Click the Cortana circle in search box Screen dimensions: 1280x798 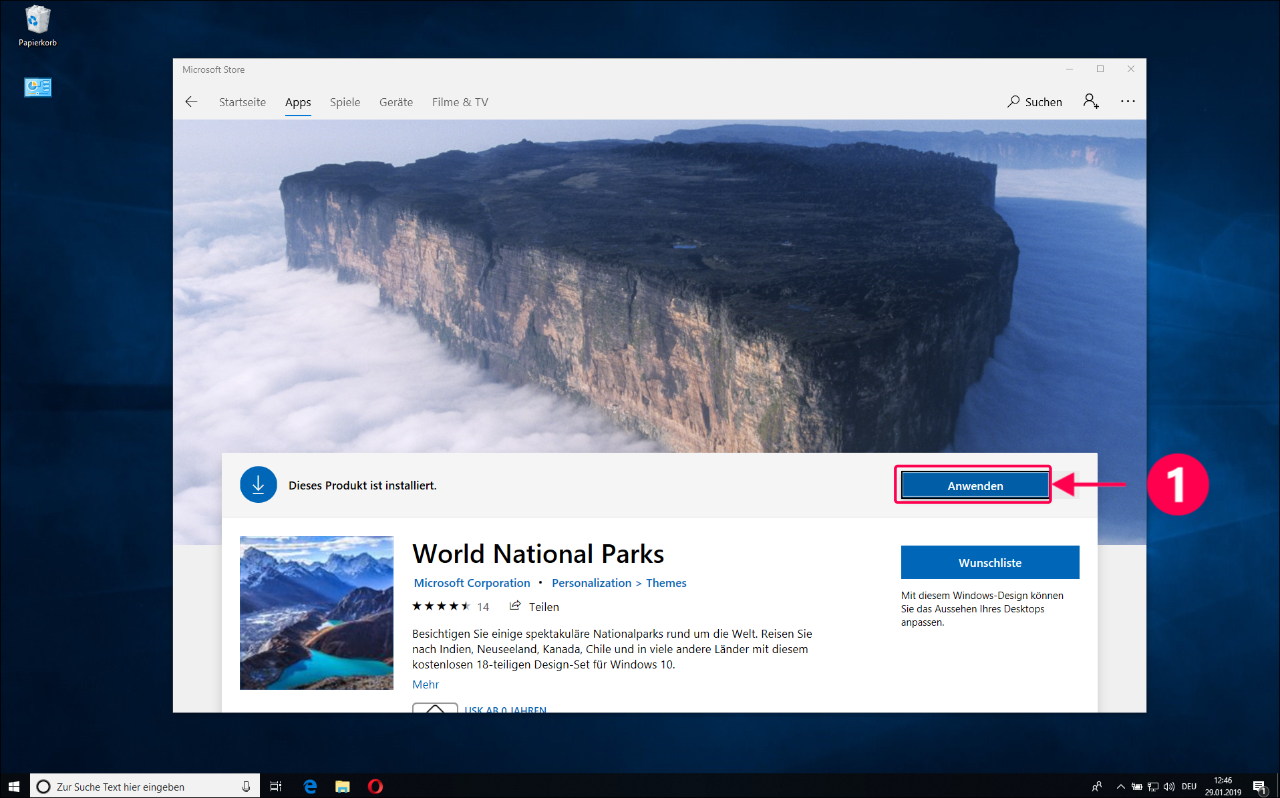[43, 787]
